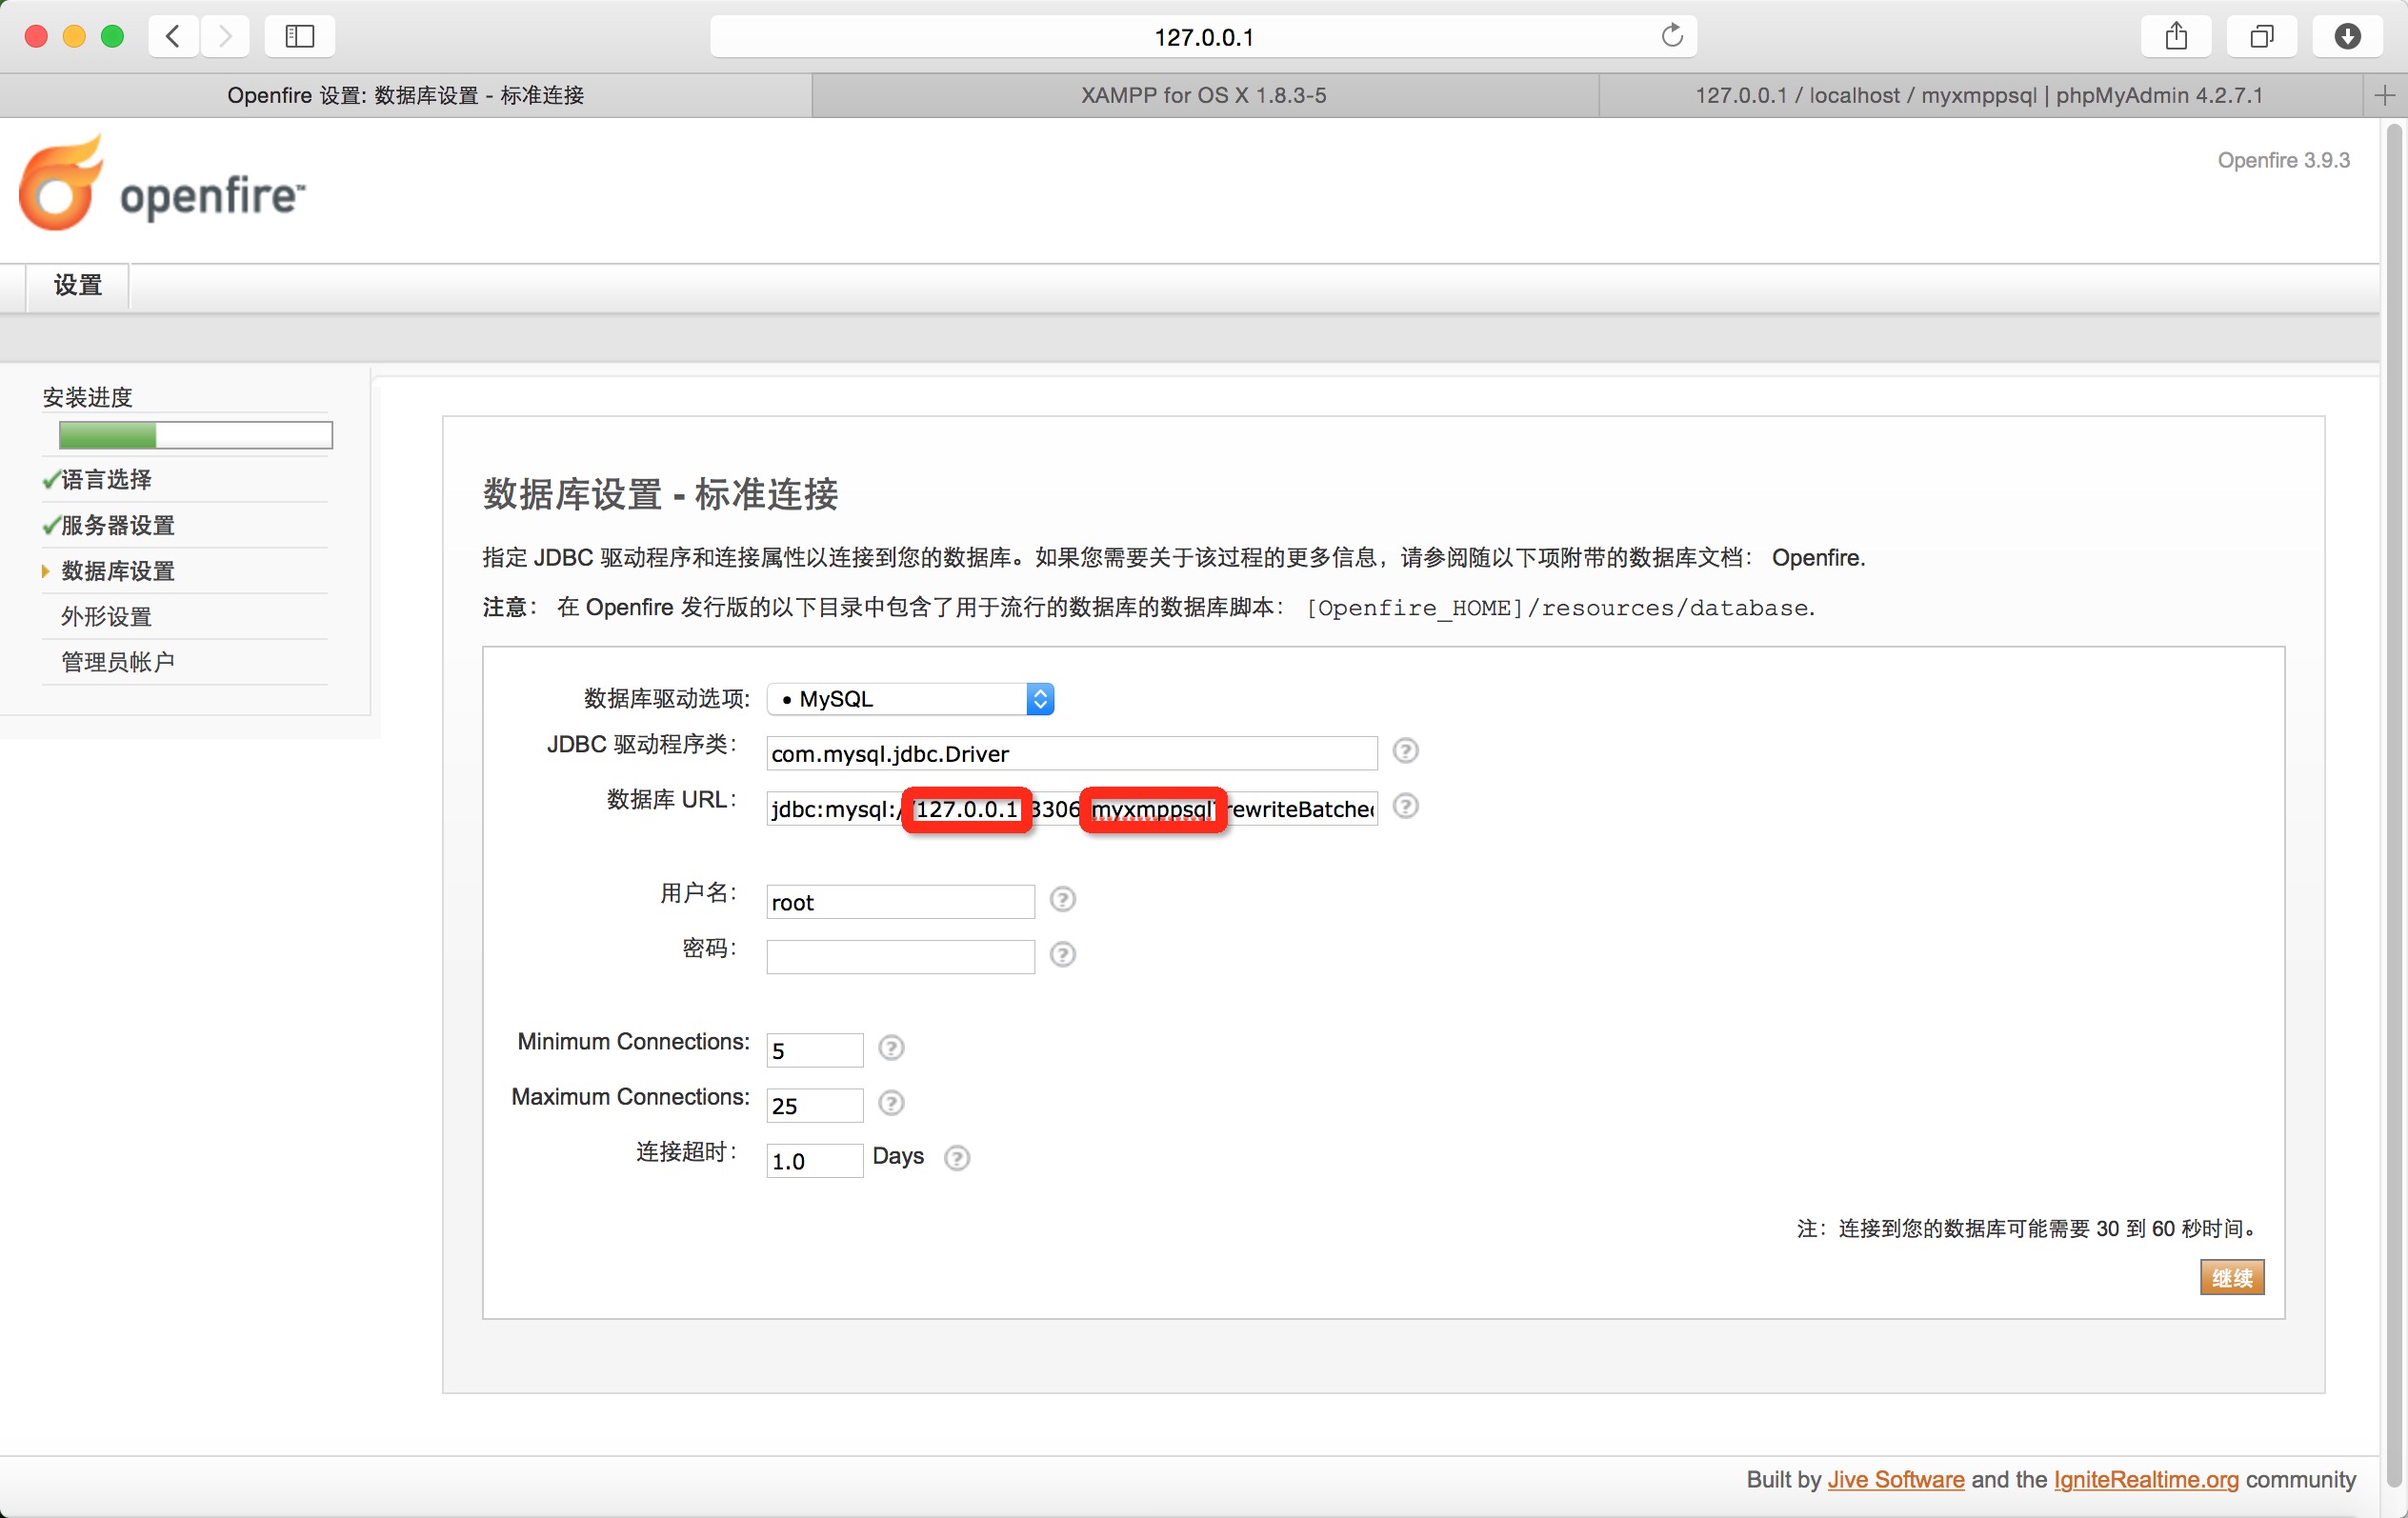Open help icon for Minimum Connections
The height and width of the screenshot is (1518, 2408).
(891, 1048)
